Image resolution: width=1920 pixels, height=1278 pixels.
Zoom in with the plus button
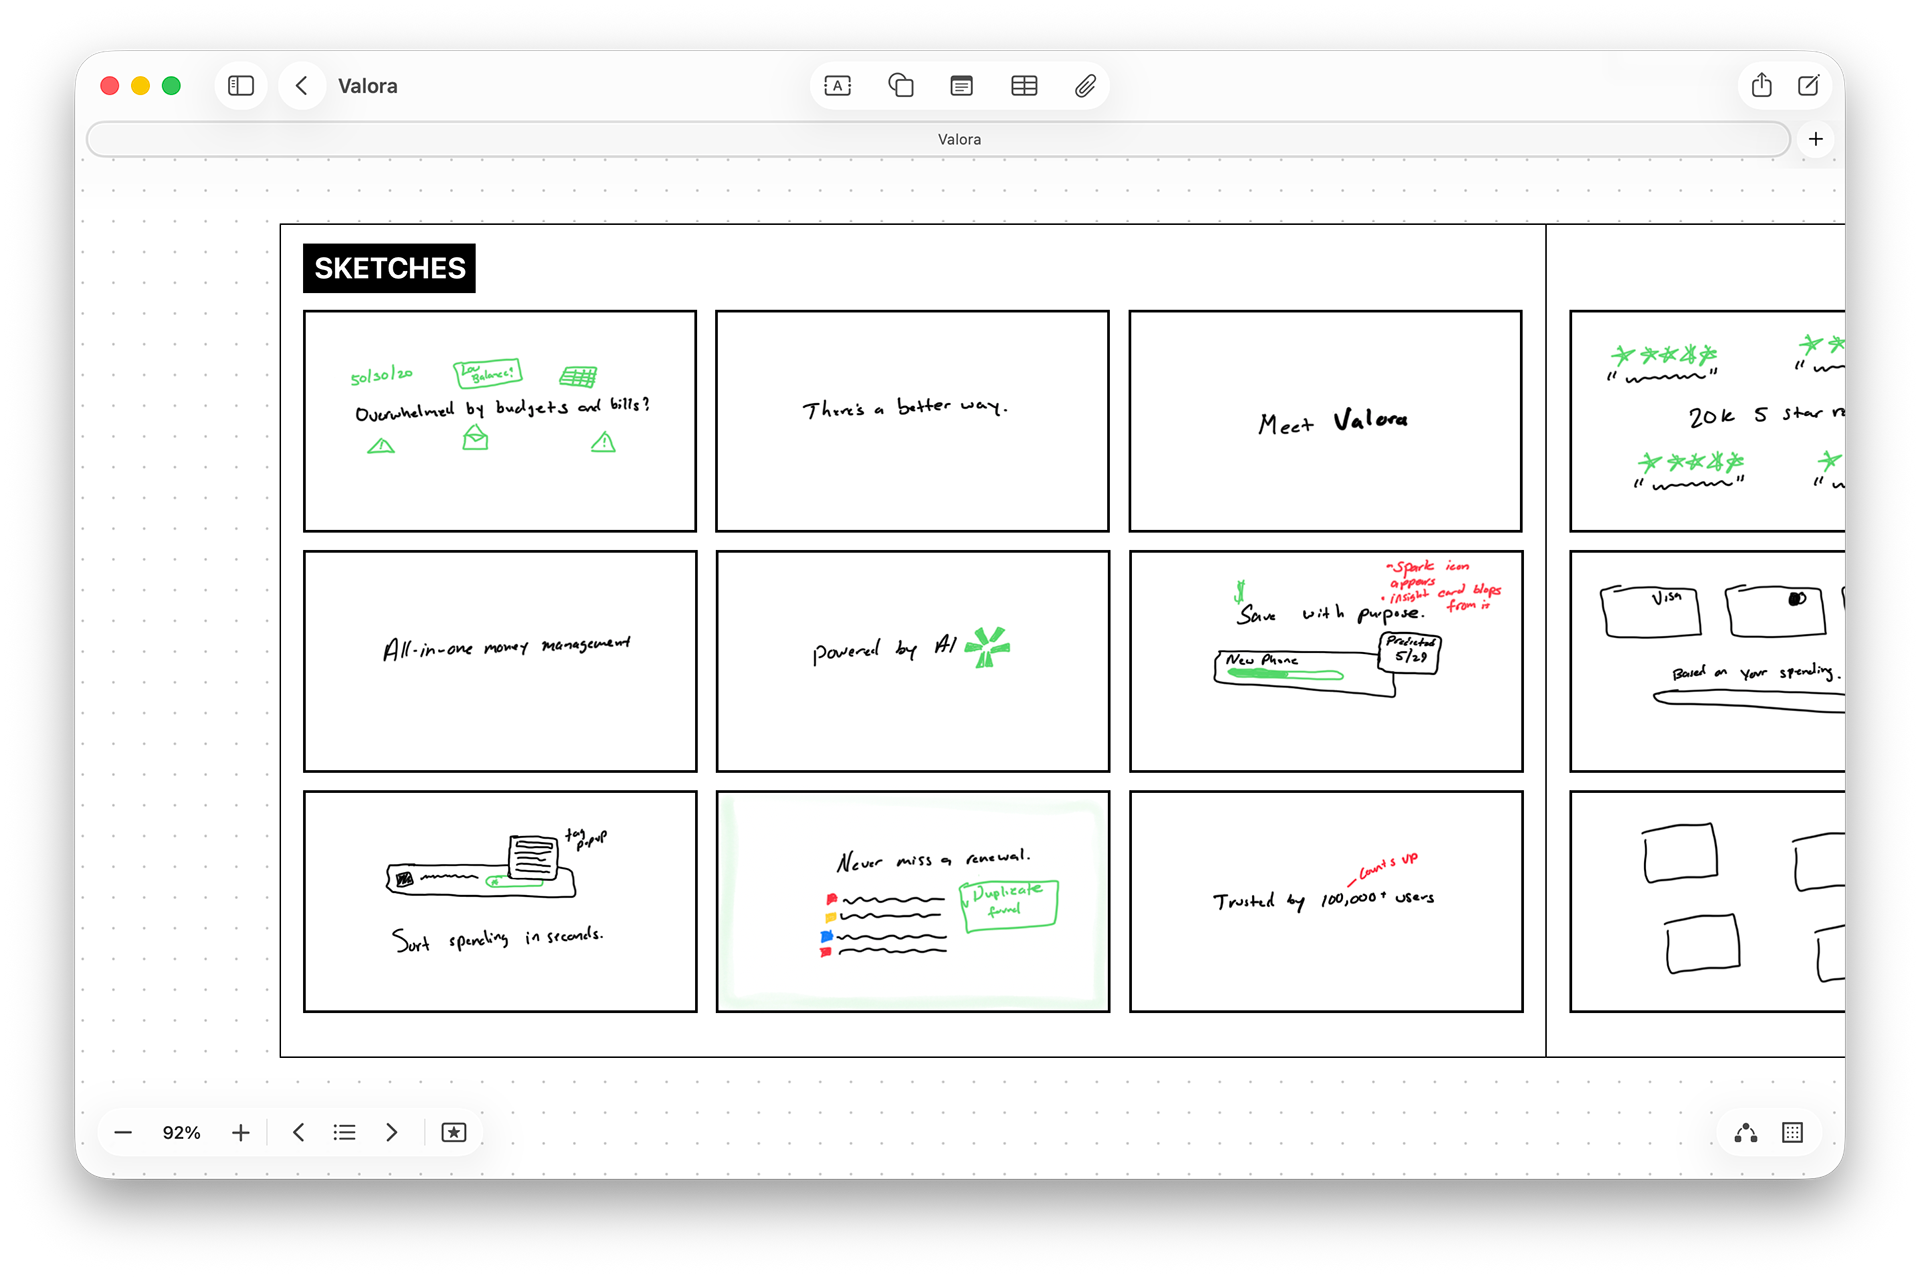240,1132
